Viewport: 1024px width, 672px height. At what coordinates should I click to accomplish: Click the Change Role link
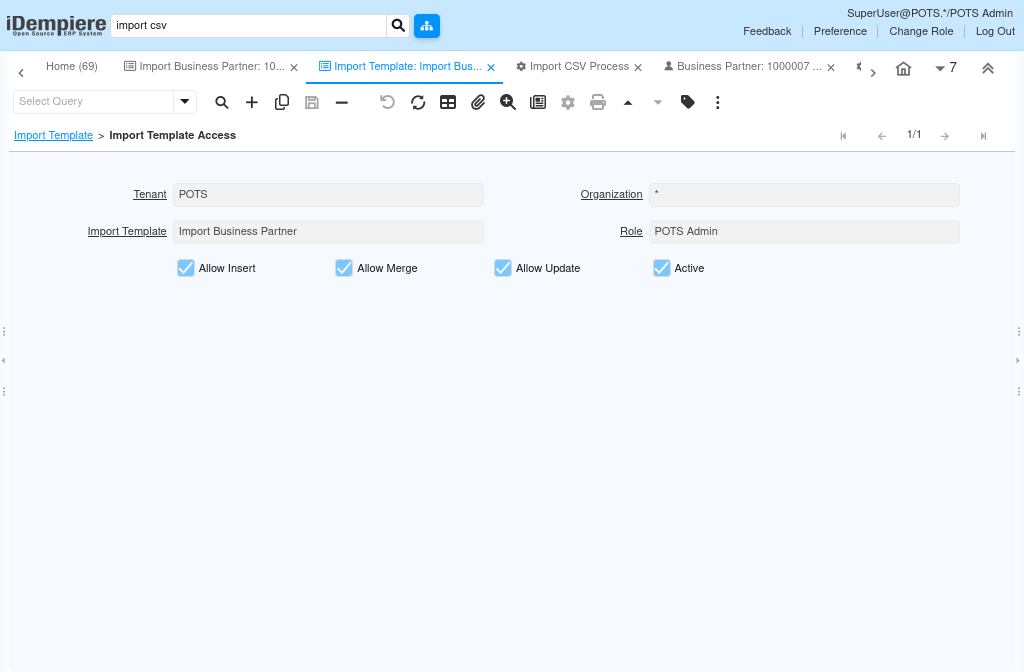click(x=921, y=31)
